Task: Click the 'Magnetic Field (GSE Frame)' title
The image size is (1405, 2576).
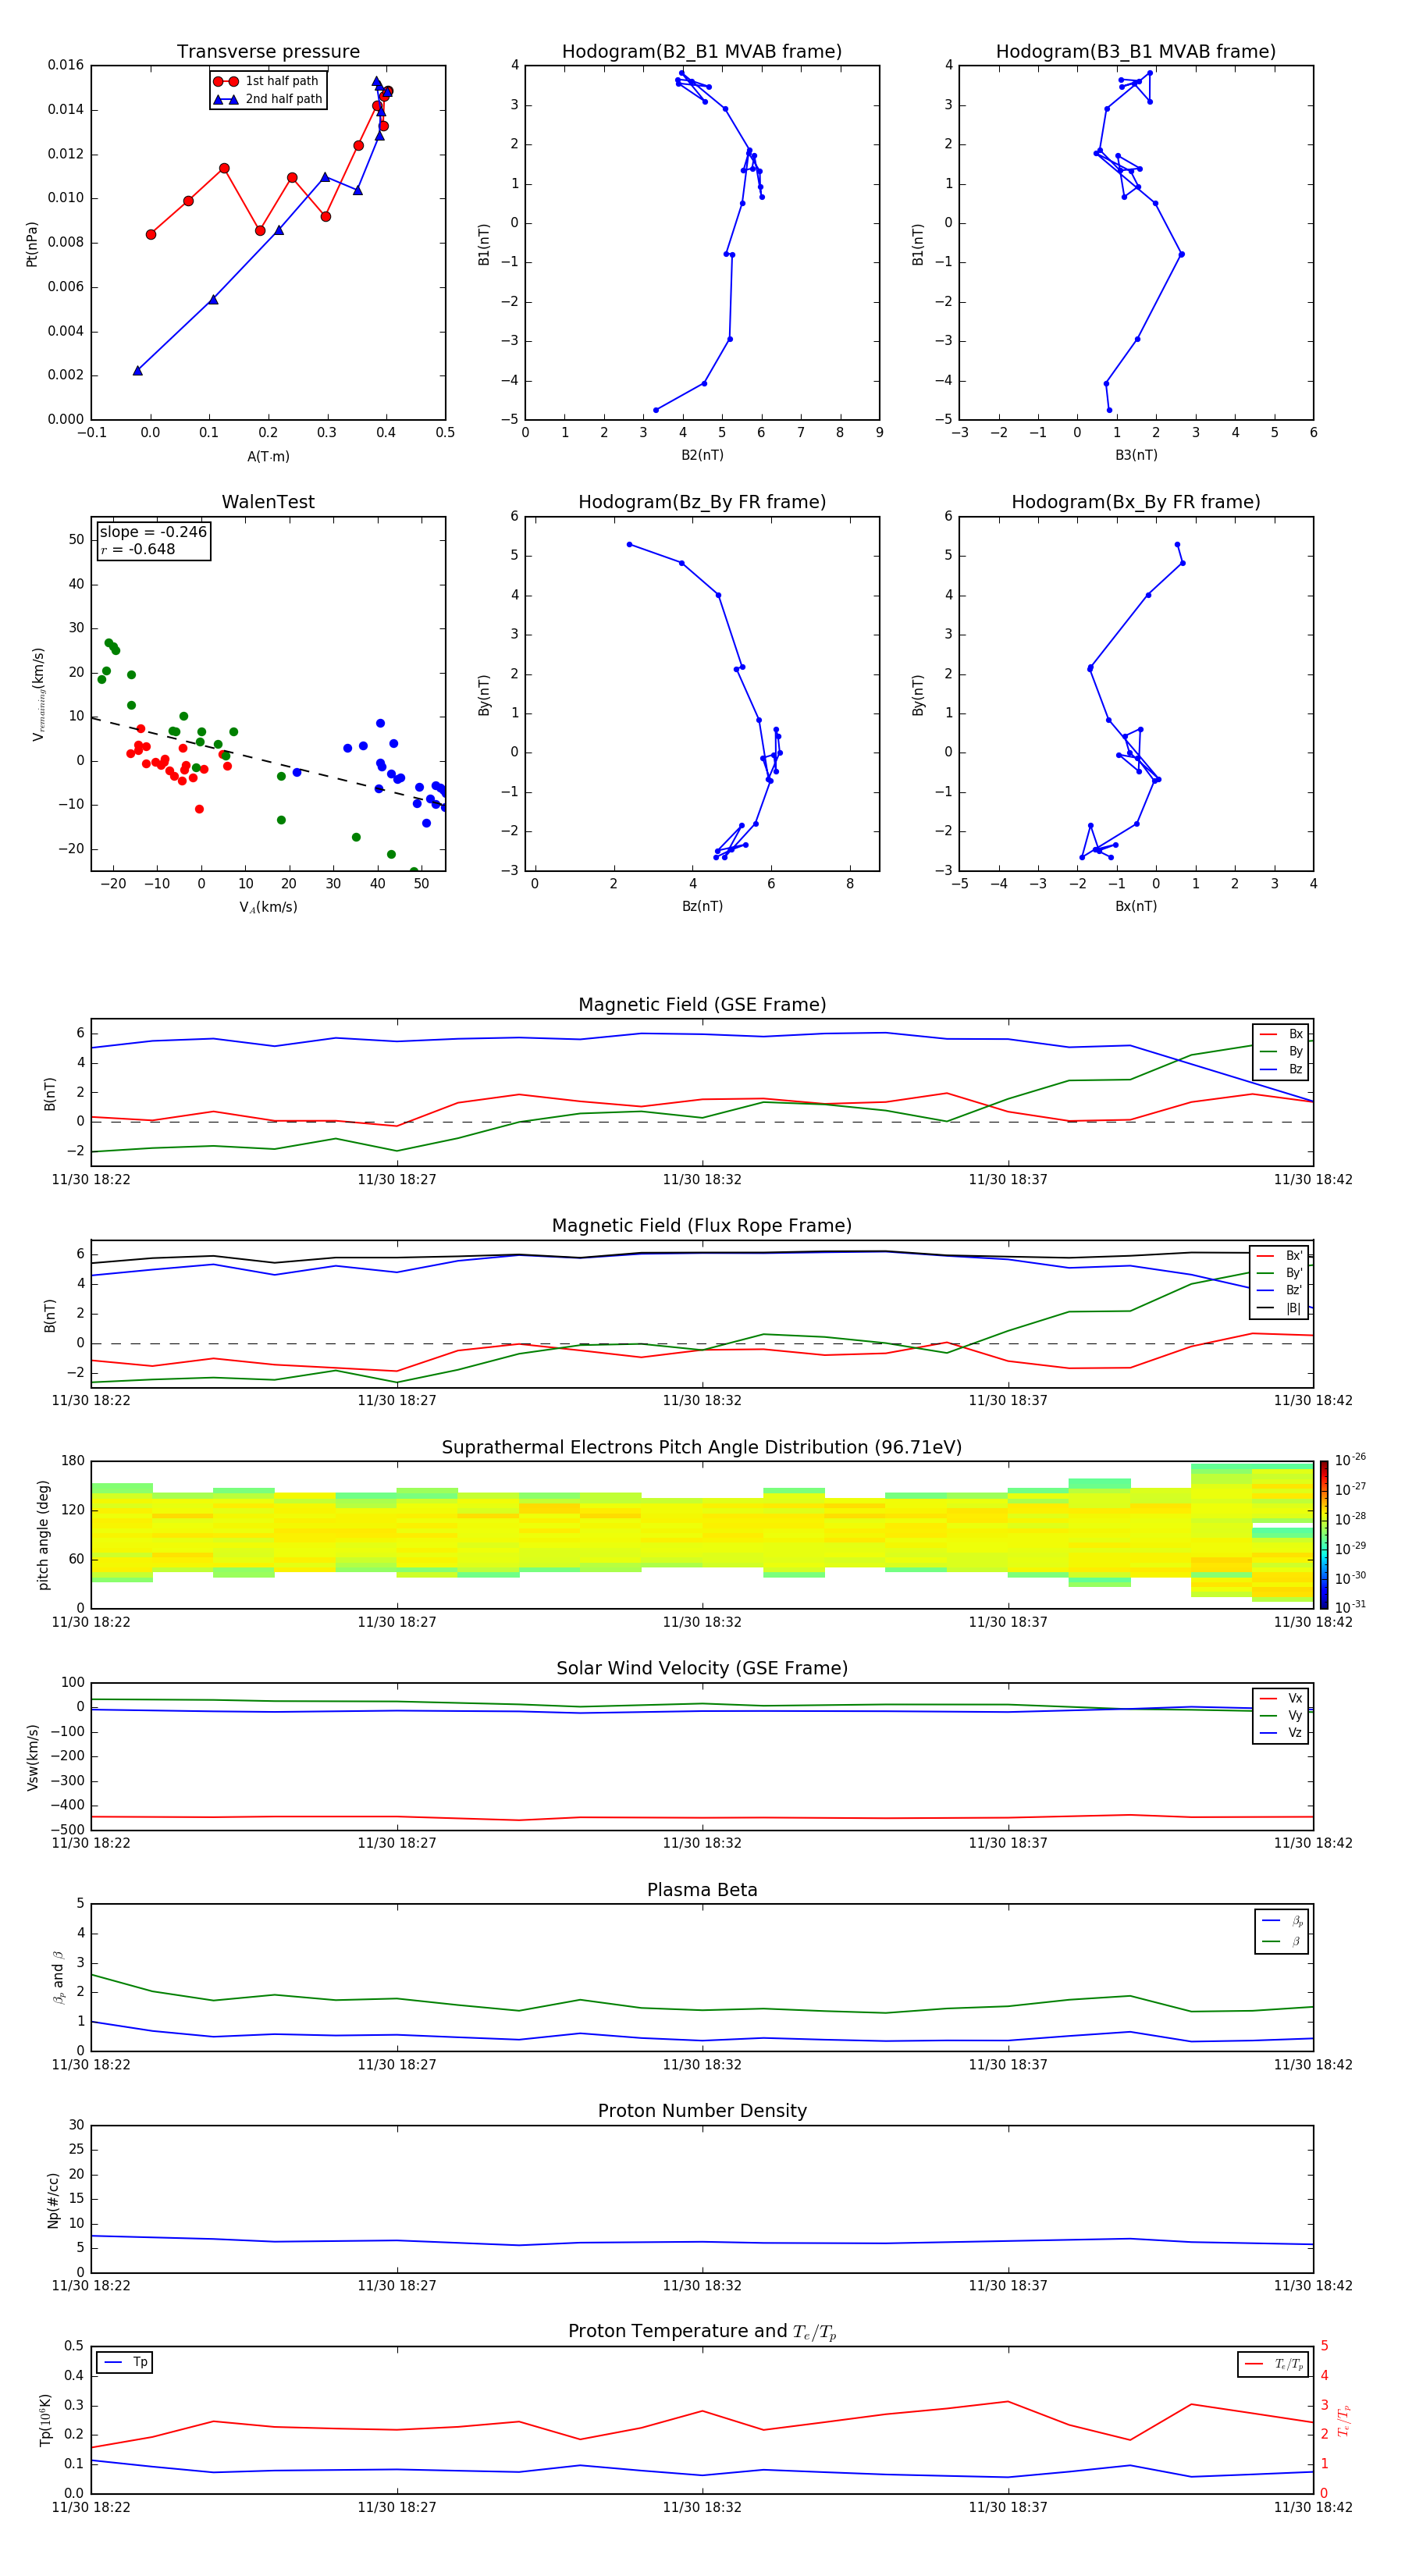Action: click(x=702, y=1005)
